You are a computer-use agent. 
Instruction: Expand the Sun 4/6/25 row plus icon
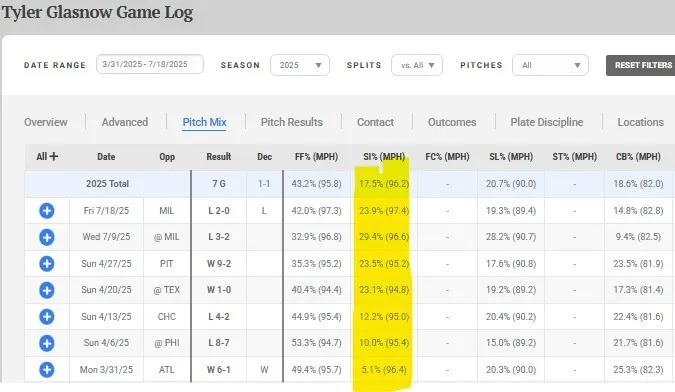tap(47, 343)
